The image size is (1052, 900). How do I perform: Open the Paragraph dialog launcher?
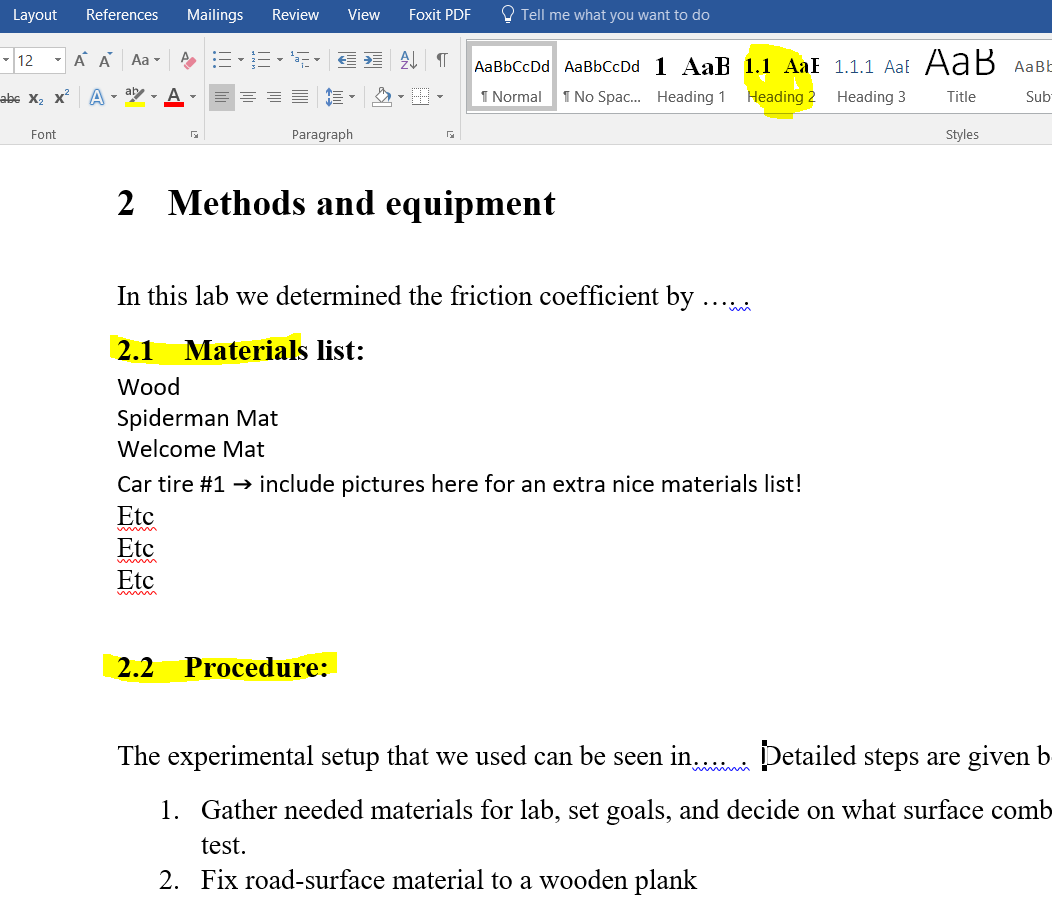tap(450, 135)
